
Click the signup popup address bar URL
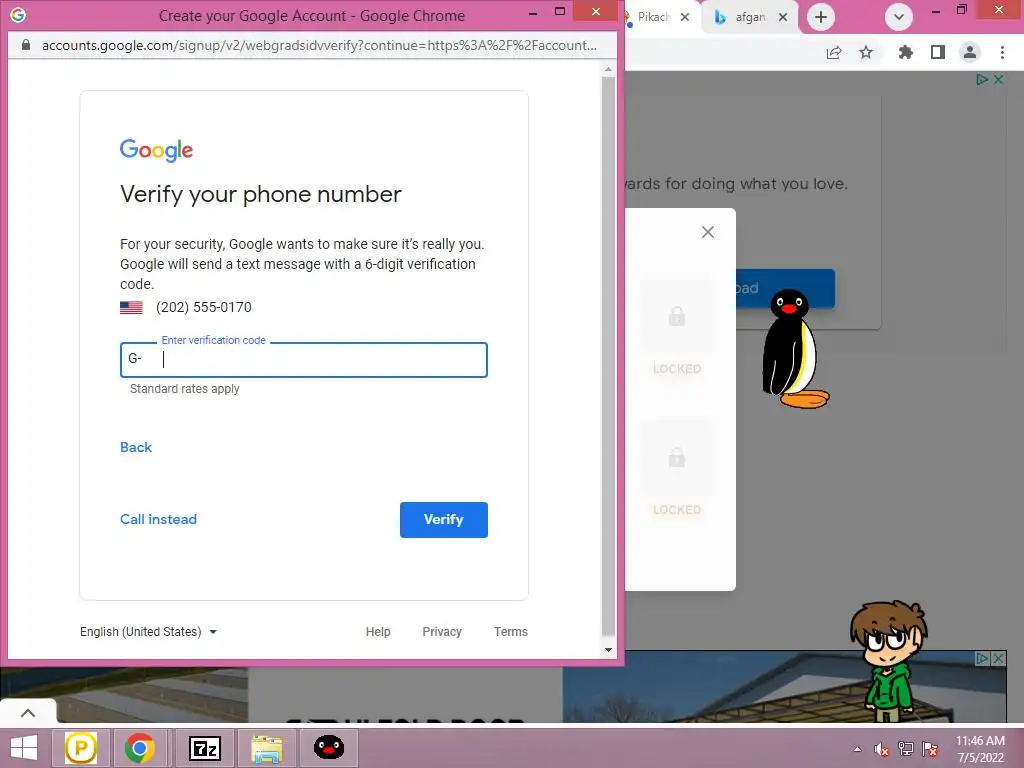(x=319, y=45)
